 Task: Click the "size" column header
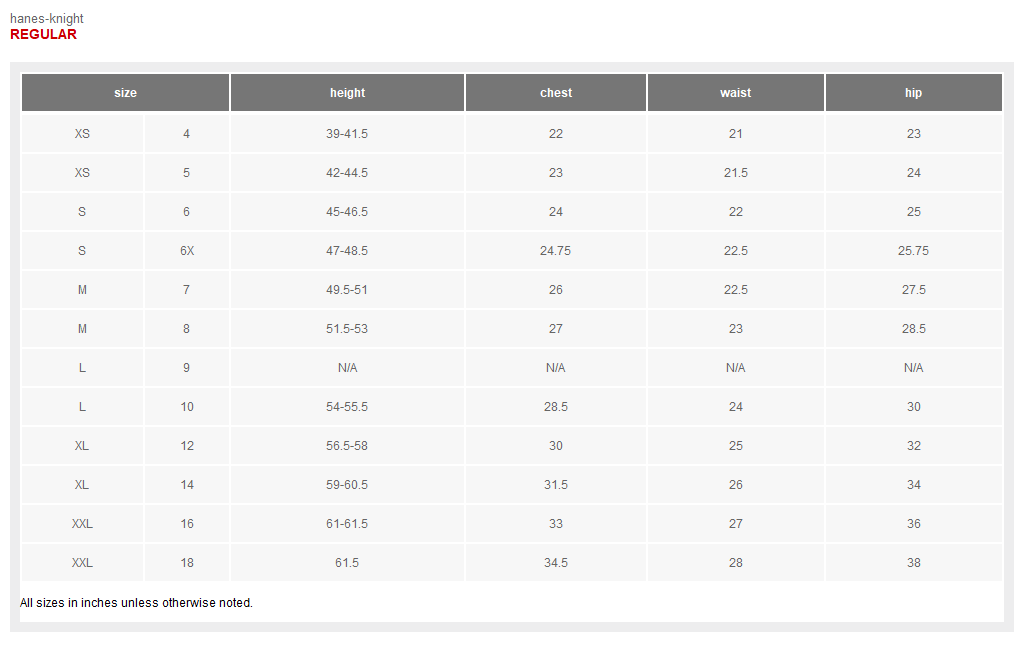coord(125,93)
